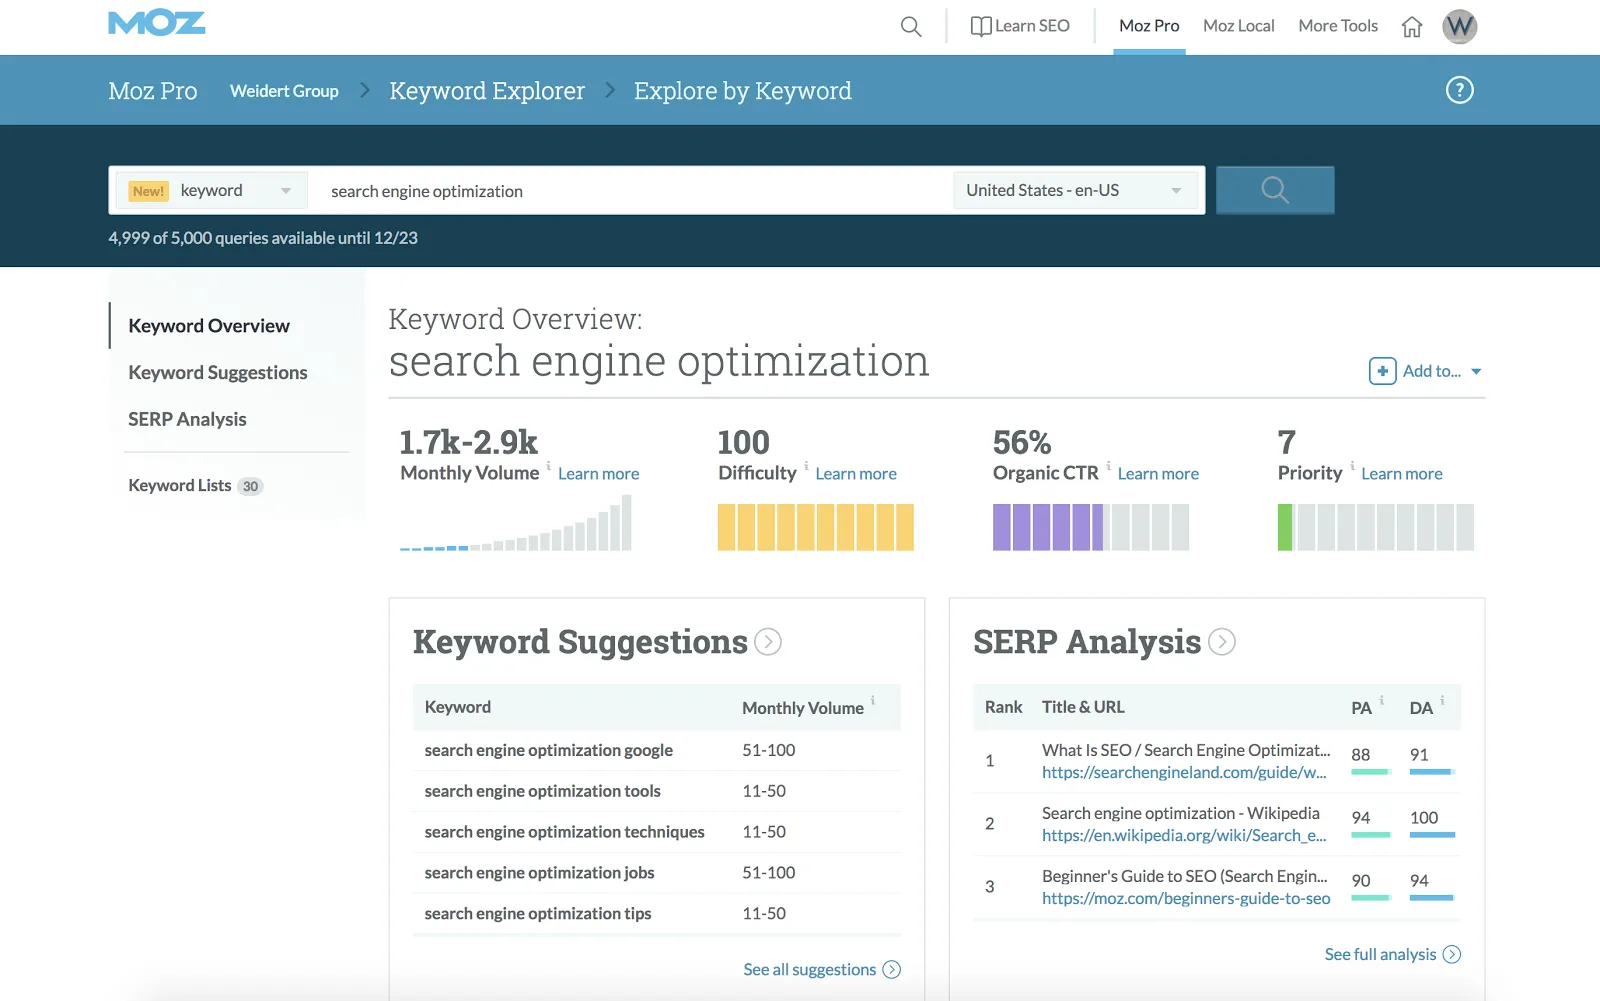Click the purple Organic CTR bar chart
This screenshot has height=1001, width=1600.
click(x=1091, y=527)
